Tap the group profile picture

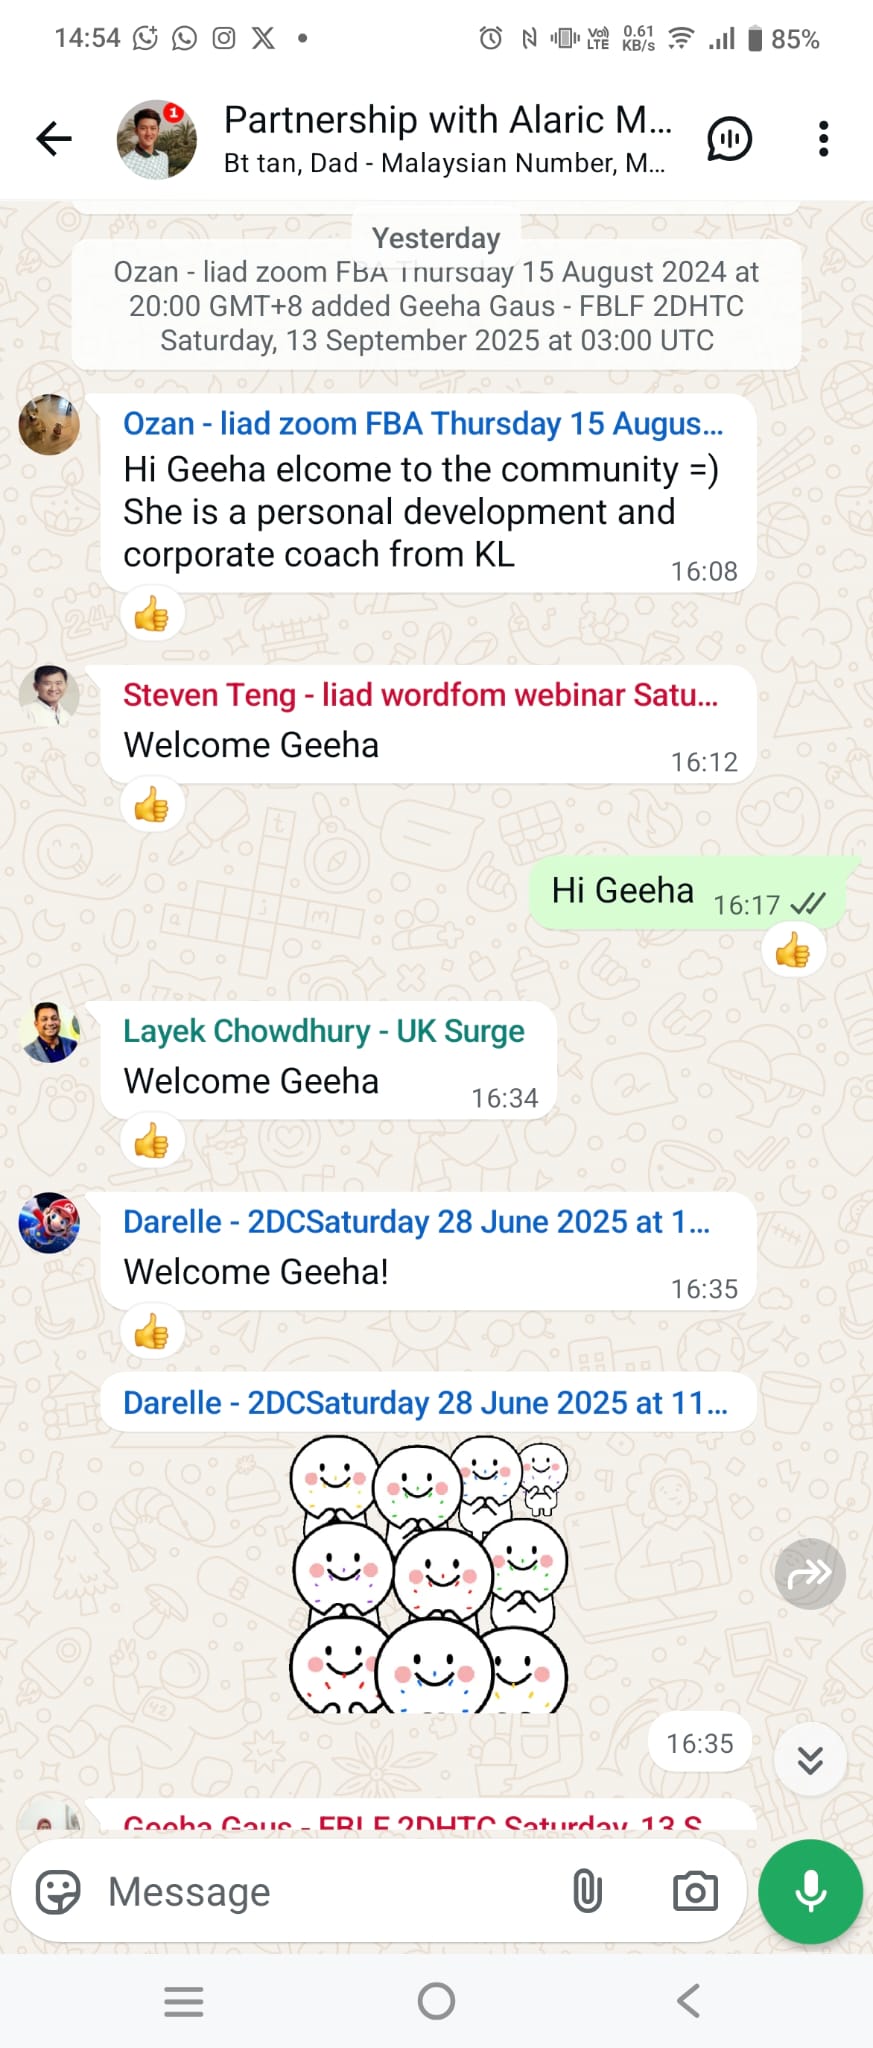point(156,139)
